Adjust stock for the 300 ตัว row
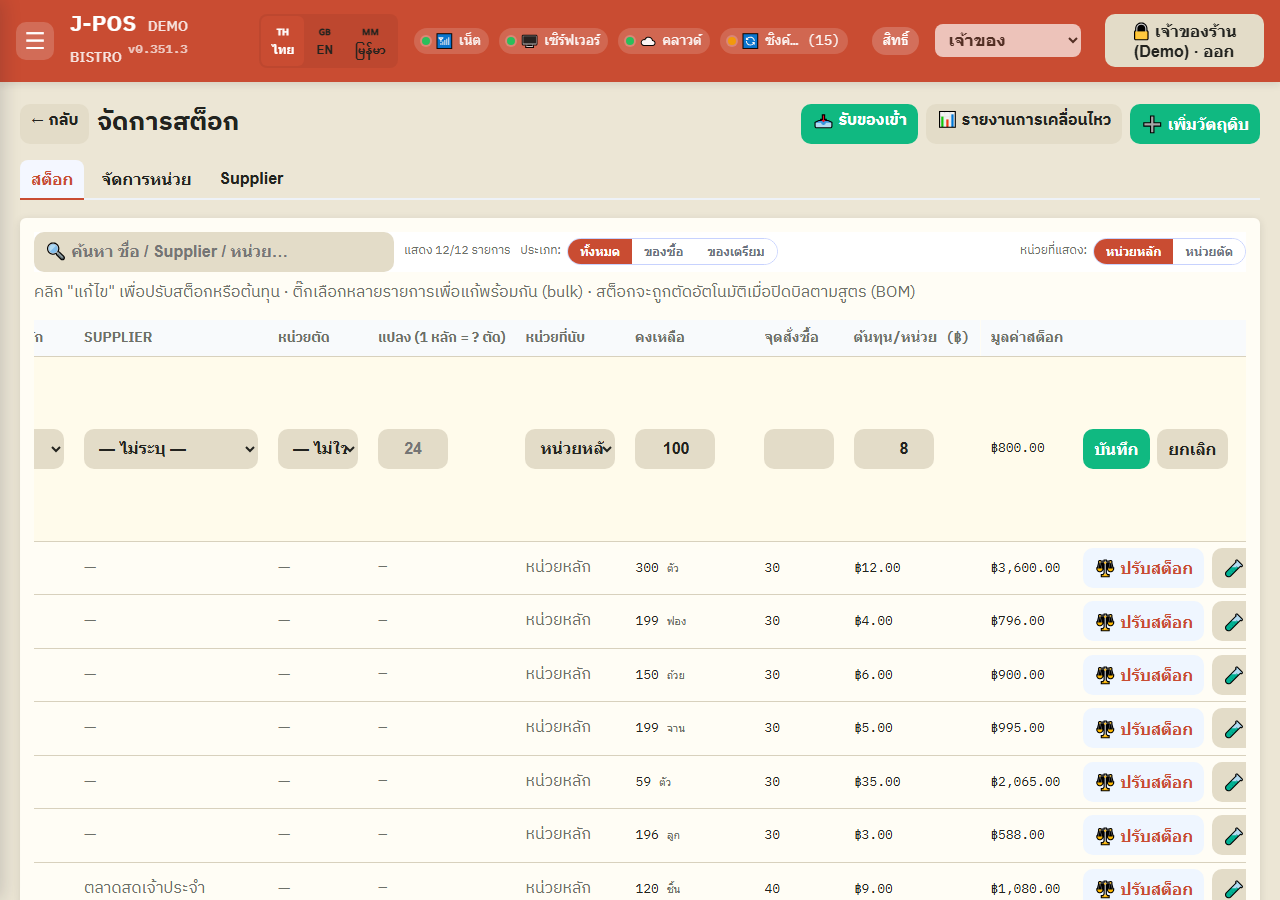Image resolution: width=1280 pixels, height=900 pixels. click(x=1143, y=568)
